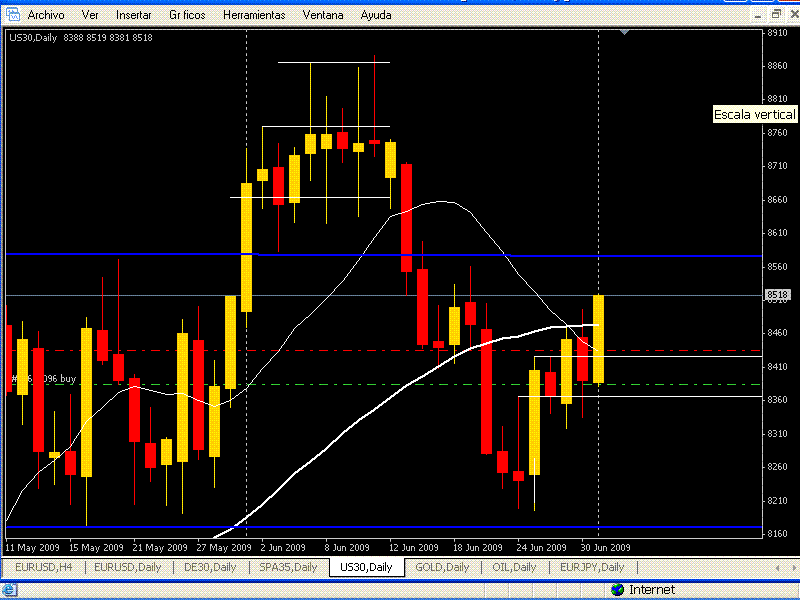Click the 8 Jun 2009 date label
This screenshot has width=800, height=600.
coord(347,547)
